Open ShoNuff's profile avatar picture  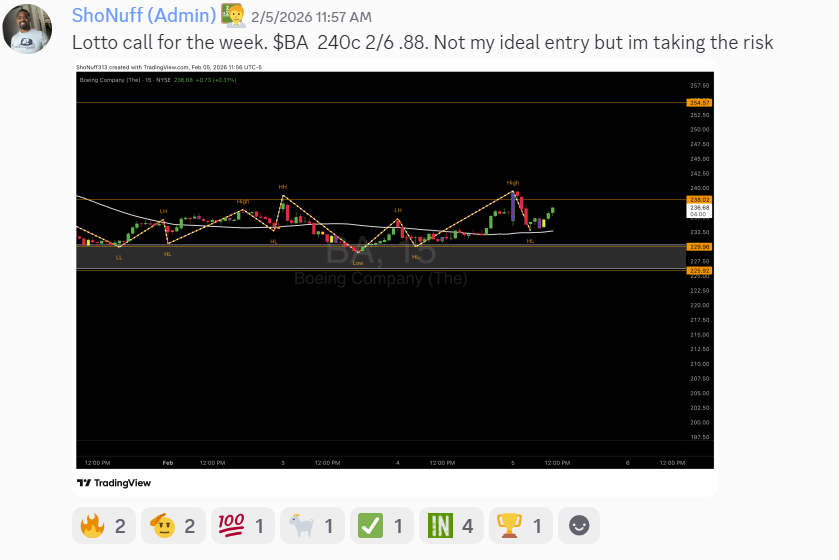pos(27,29)
